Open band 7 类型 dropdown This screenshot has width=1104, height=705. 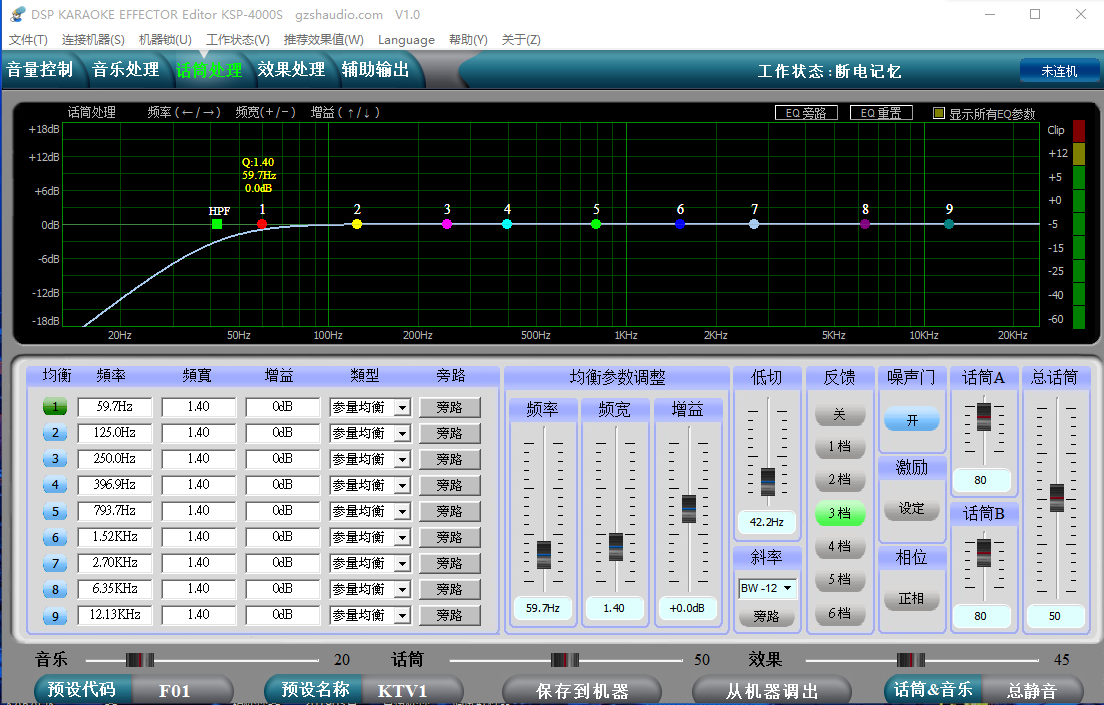[402, 563]
